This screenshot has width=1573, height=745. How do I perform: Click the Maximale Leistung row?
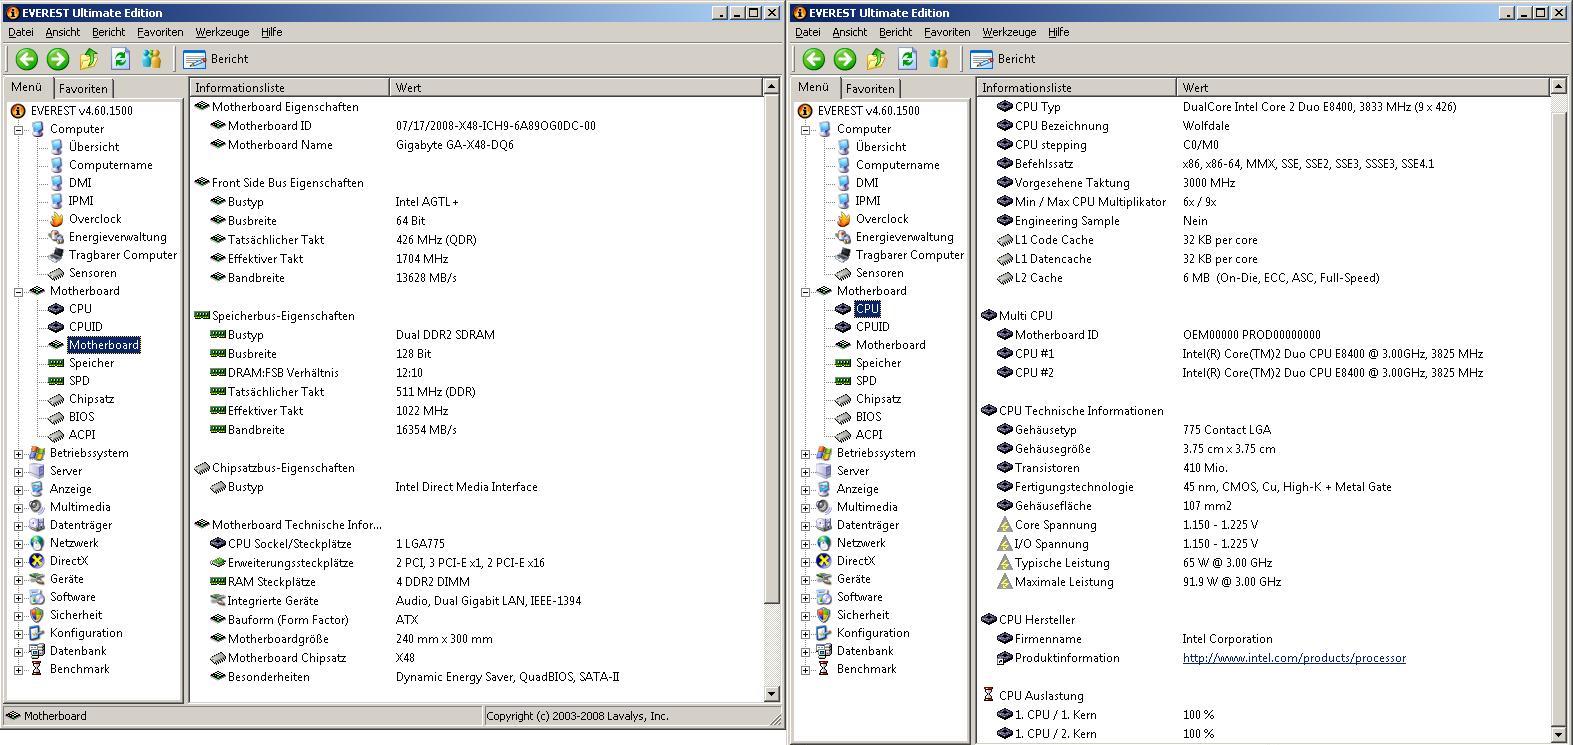(x=1263, y=582)
